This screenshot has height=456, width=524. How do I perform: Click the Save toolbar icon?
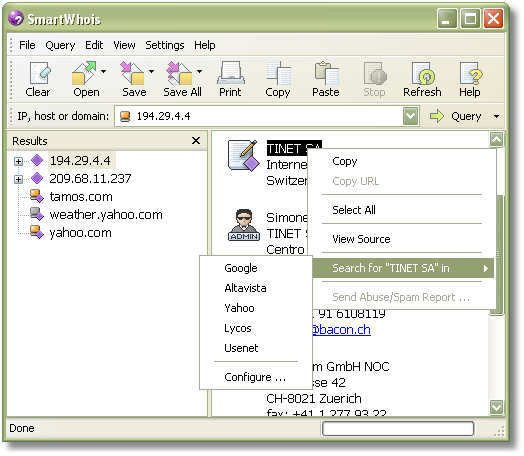(x=132, y=73)
